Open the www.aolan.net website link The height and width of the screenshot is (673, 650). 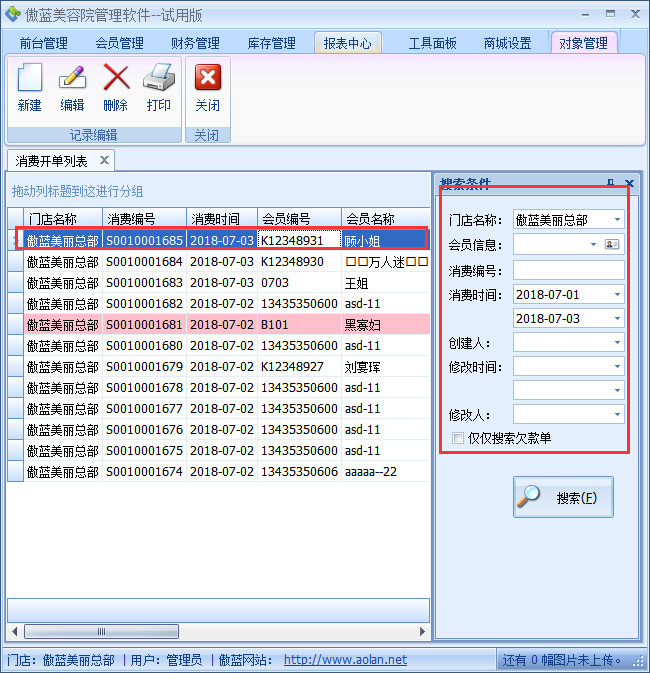[x=345, y=660]
